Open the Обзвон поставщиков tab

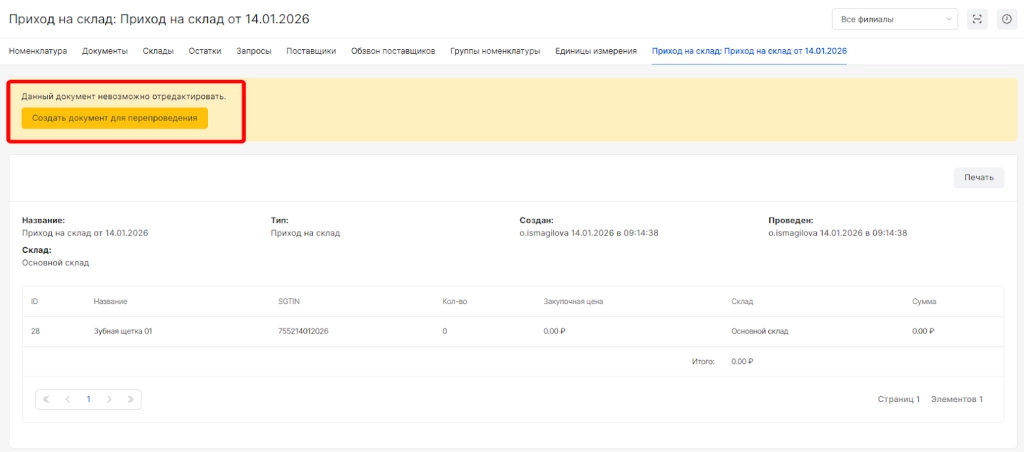(393, 50)
